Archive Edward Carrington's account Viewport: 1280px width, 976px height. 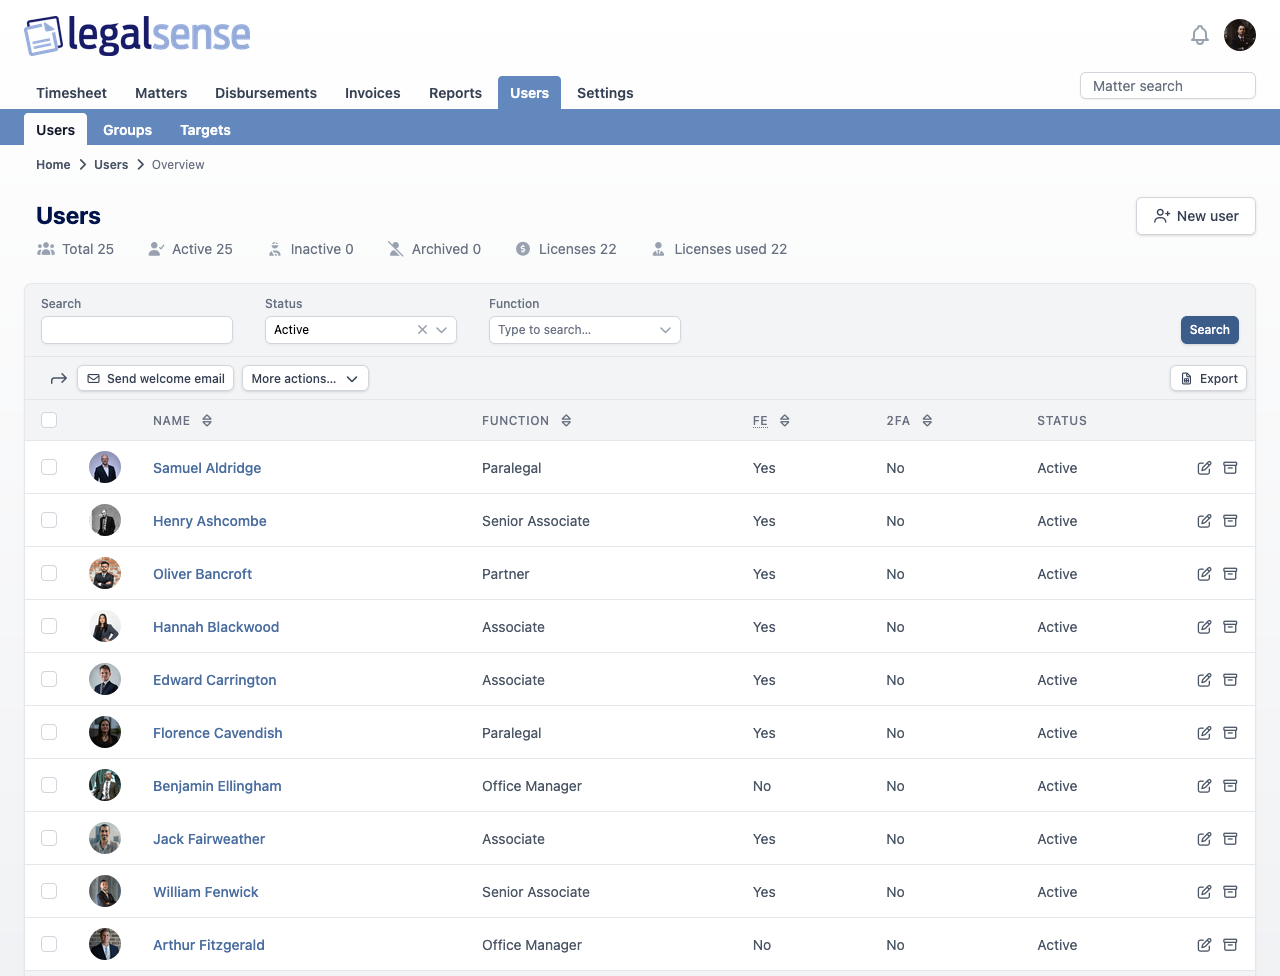tap(1230, 680)
